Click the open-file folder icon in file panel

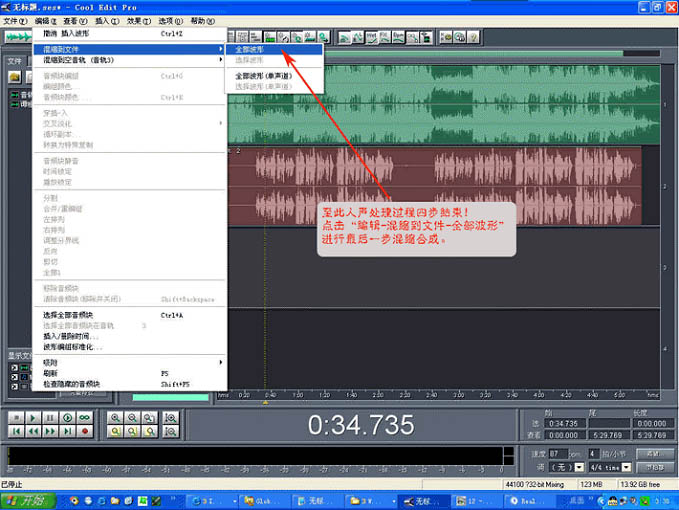point(14,77)
